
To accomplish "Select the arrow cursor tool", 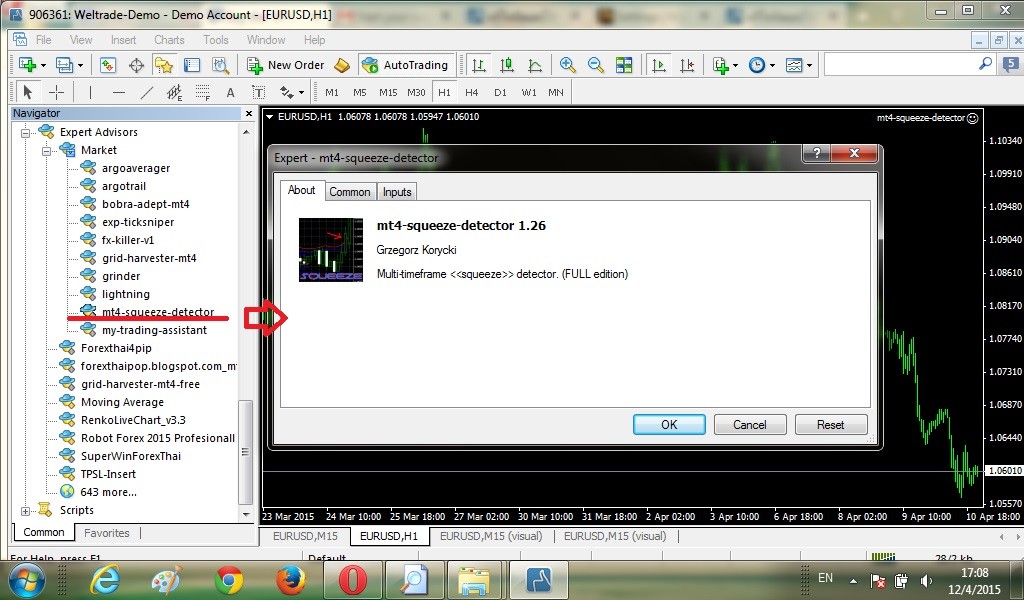I will pos(27,92).
